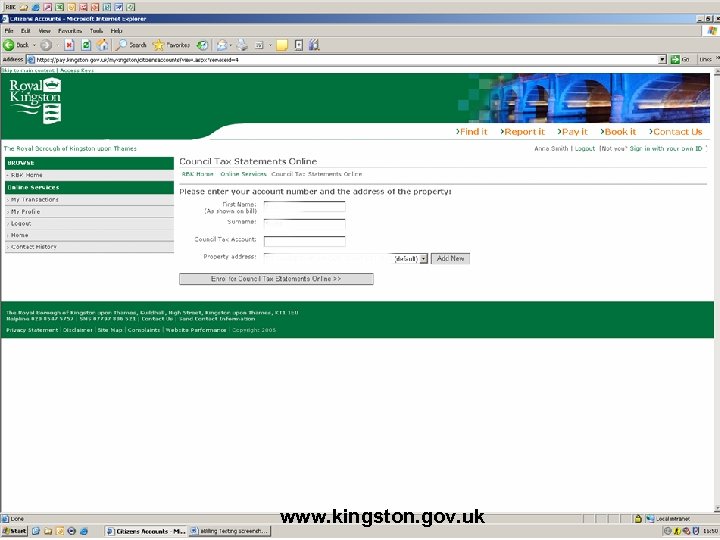Open the Address bar dropdown arrow
Image resolution: width=720 pixels, height=540 pixels.
click(x=662, y=59)
